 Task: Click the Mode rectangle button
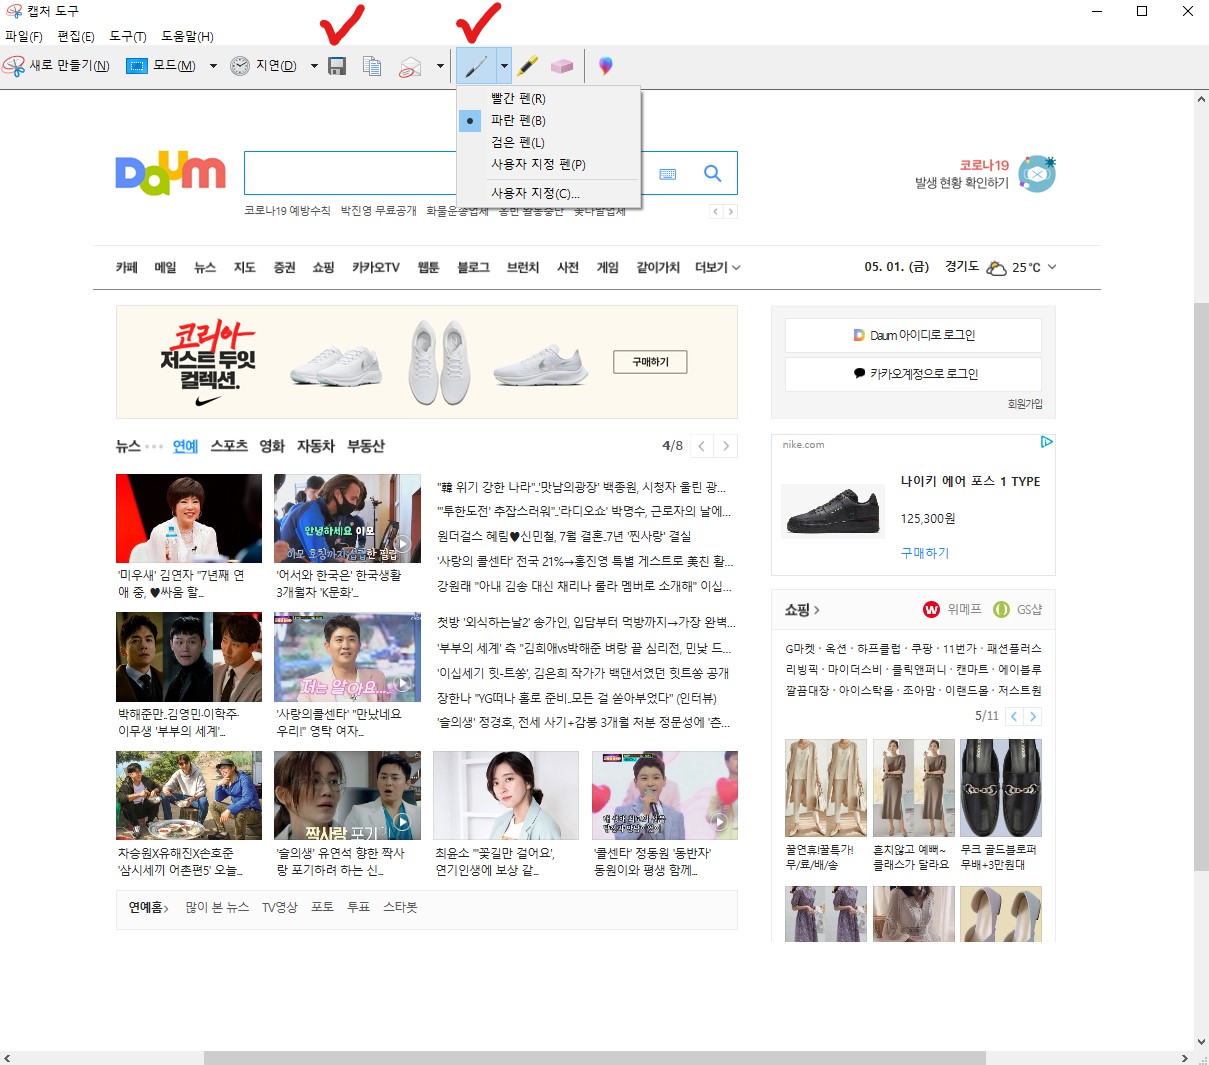coord(160,66)
